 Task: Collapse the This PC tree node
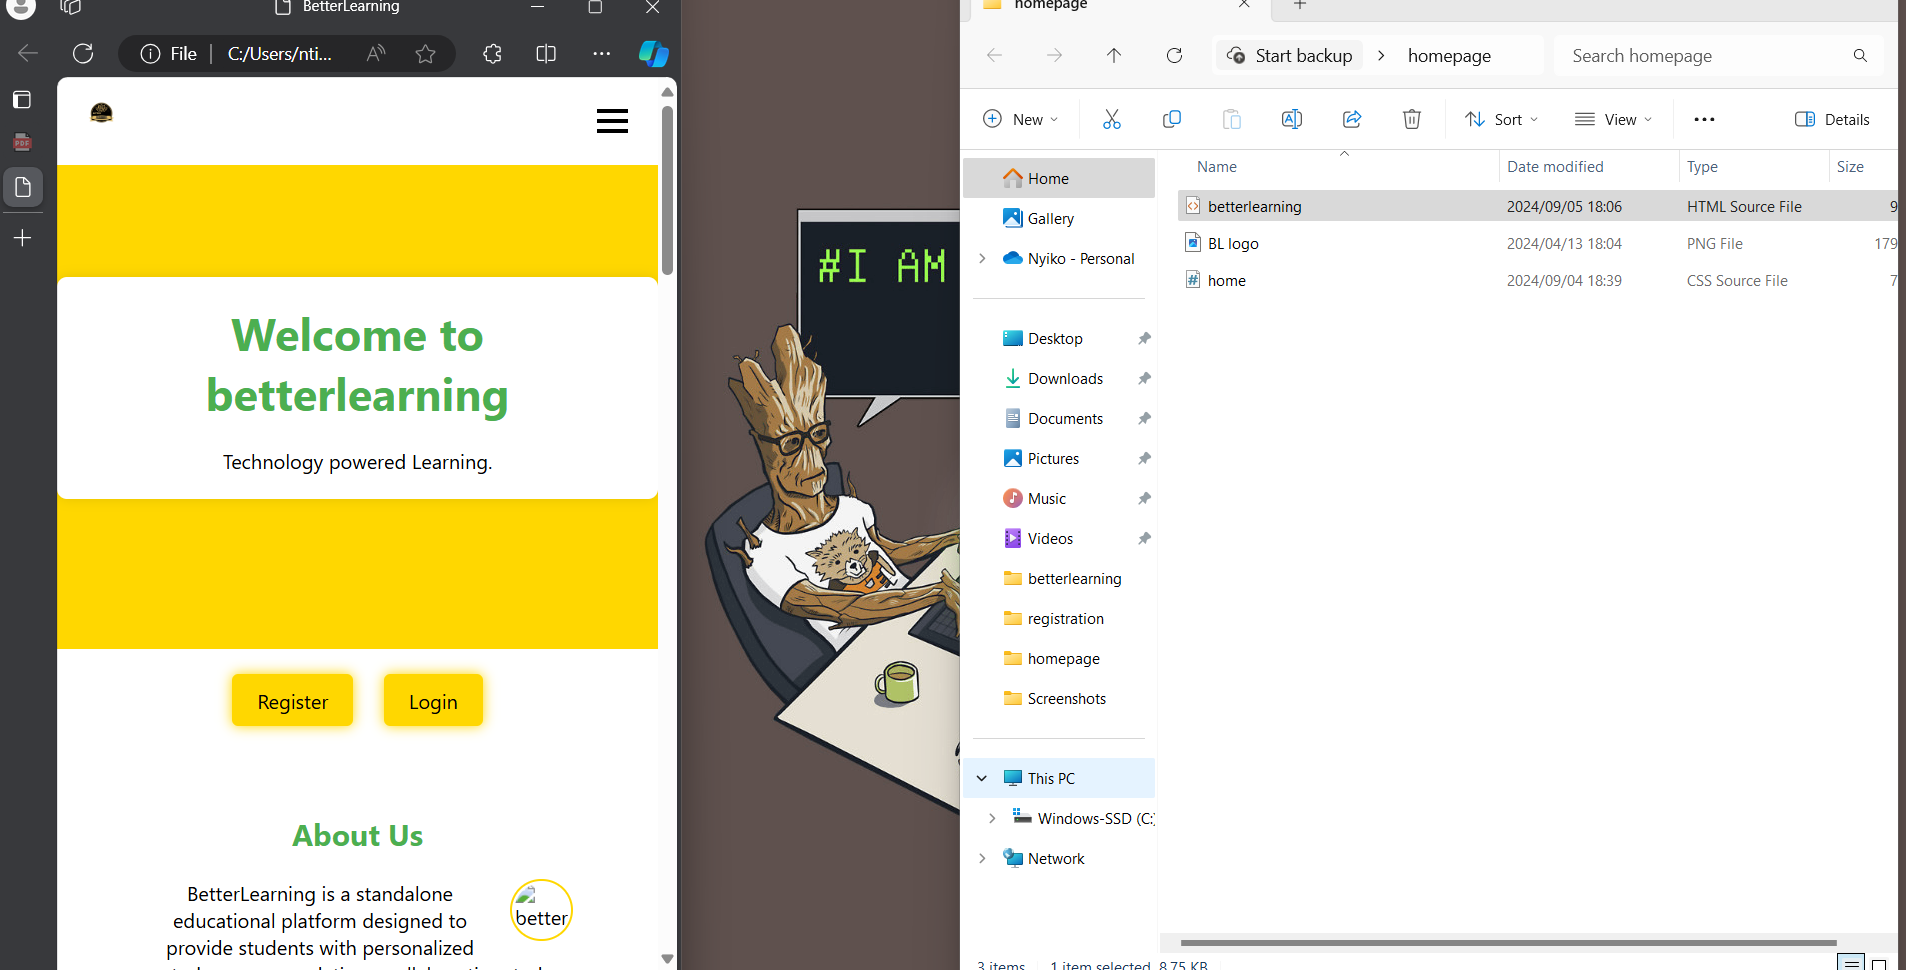(982, 778)
